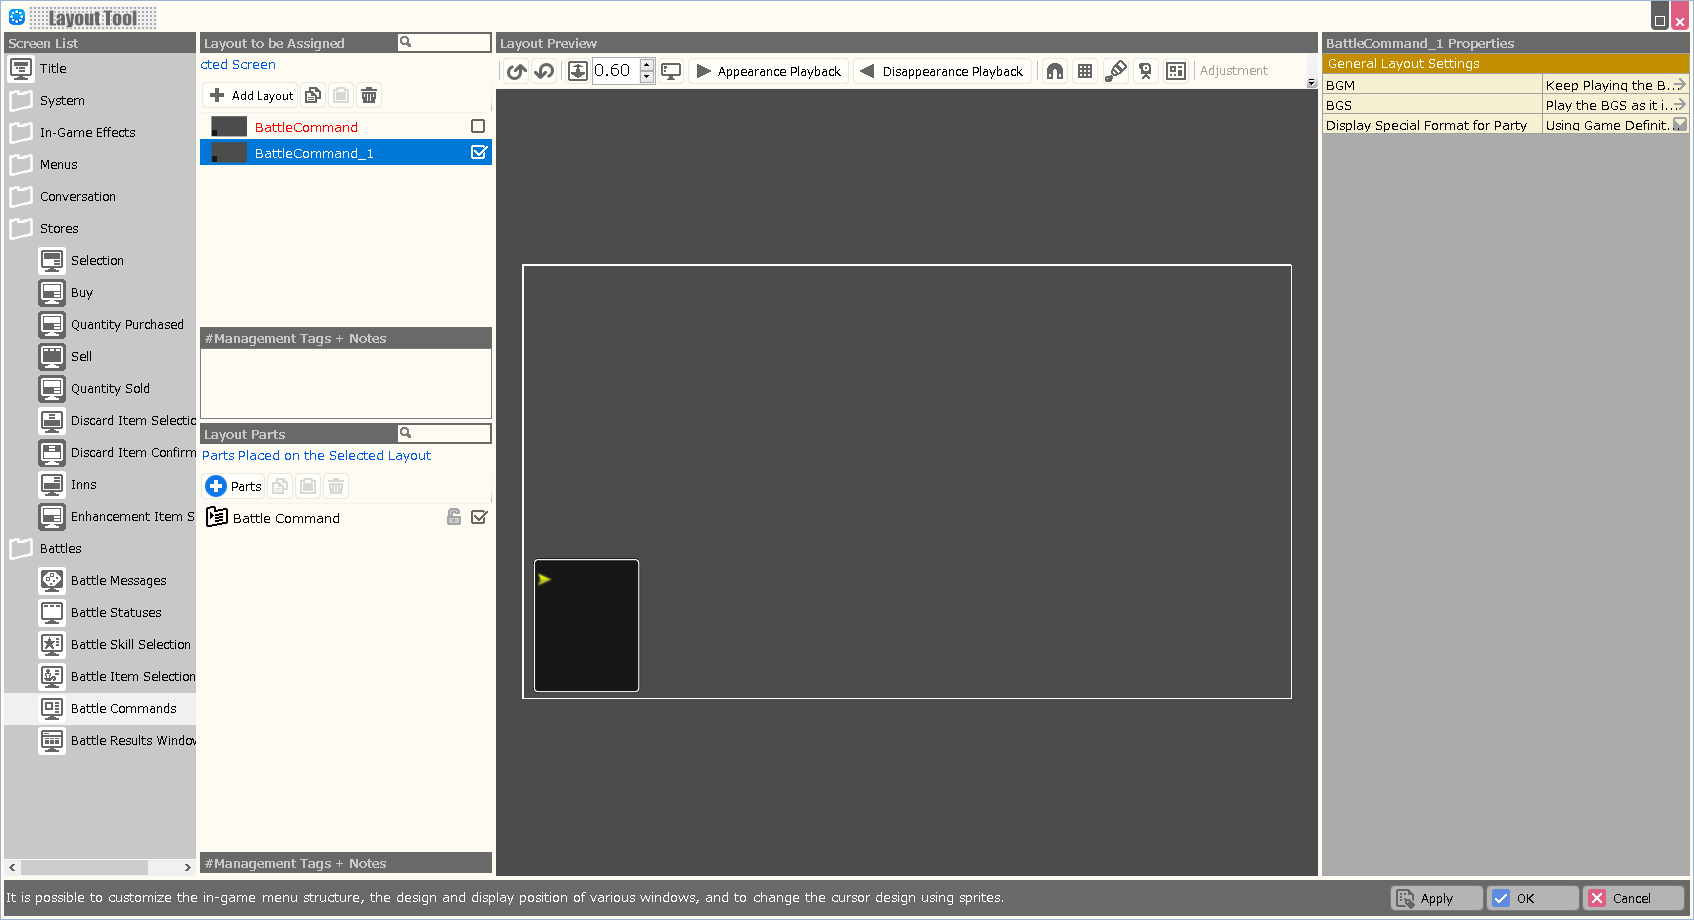The image size is (1694, 920).
Task: Click the undo arrow in the preview toolbar
Action: click(x=544, y=71)
